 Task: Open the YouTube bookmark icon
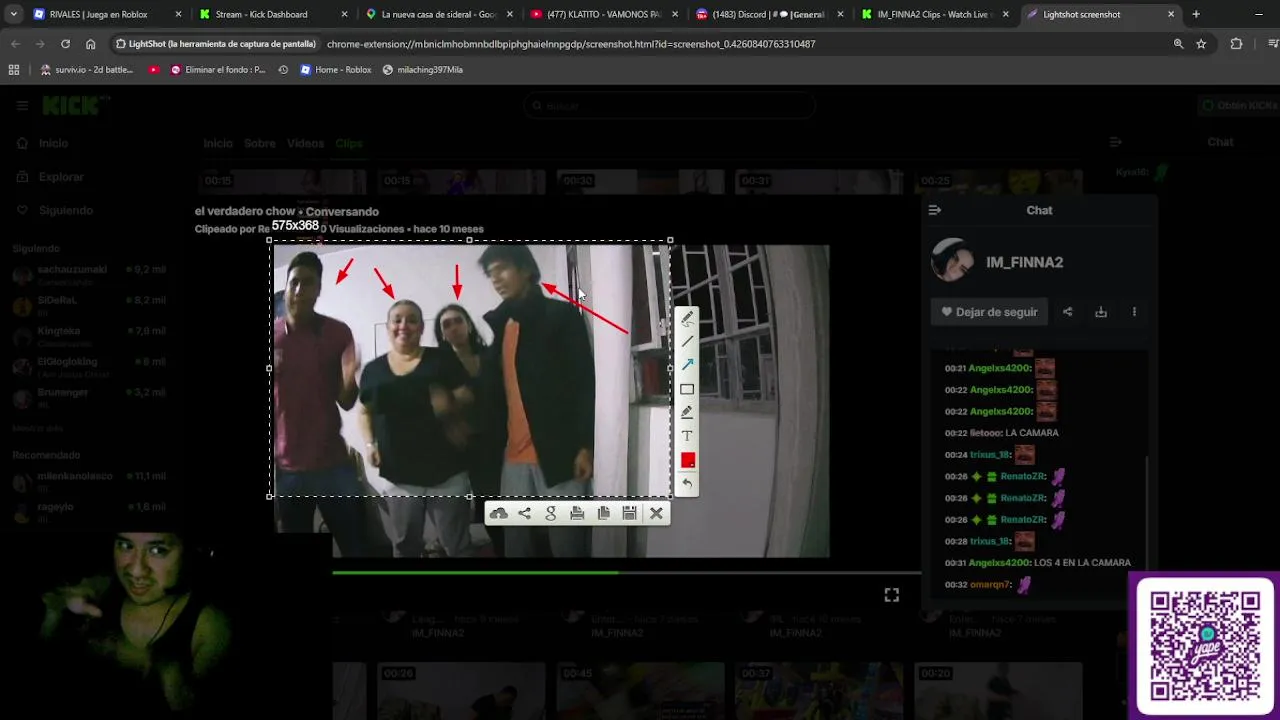(x=154, y=70)
